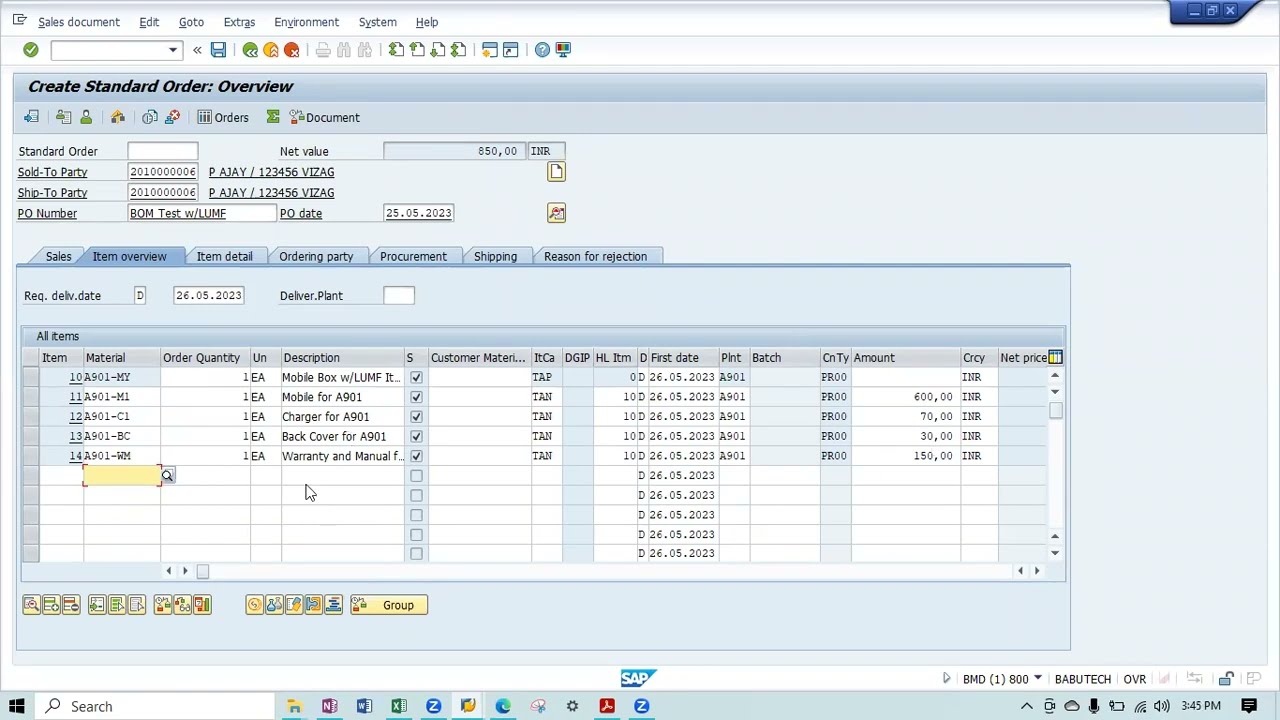Viewport: 1280px width, 720px height.
Task: Click the Standard Order number field
Action: click(162, 151)
